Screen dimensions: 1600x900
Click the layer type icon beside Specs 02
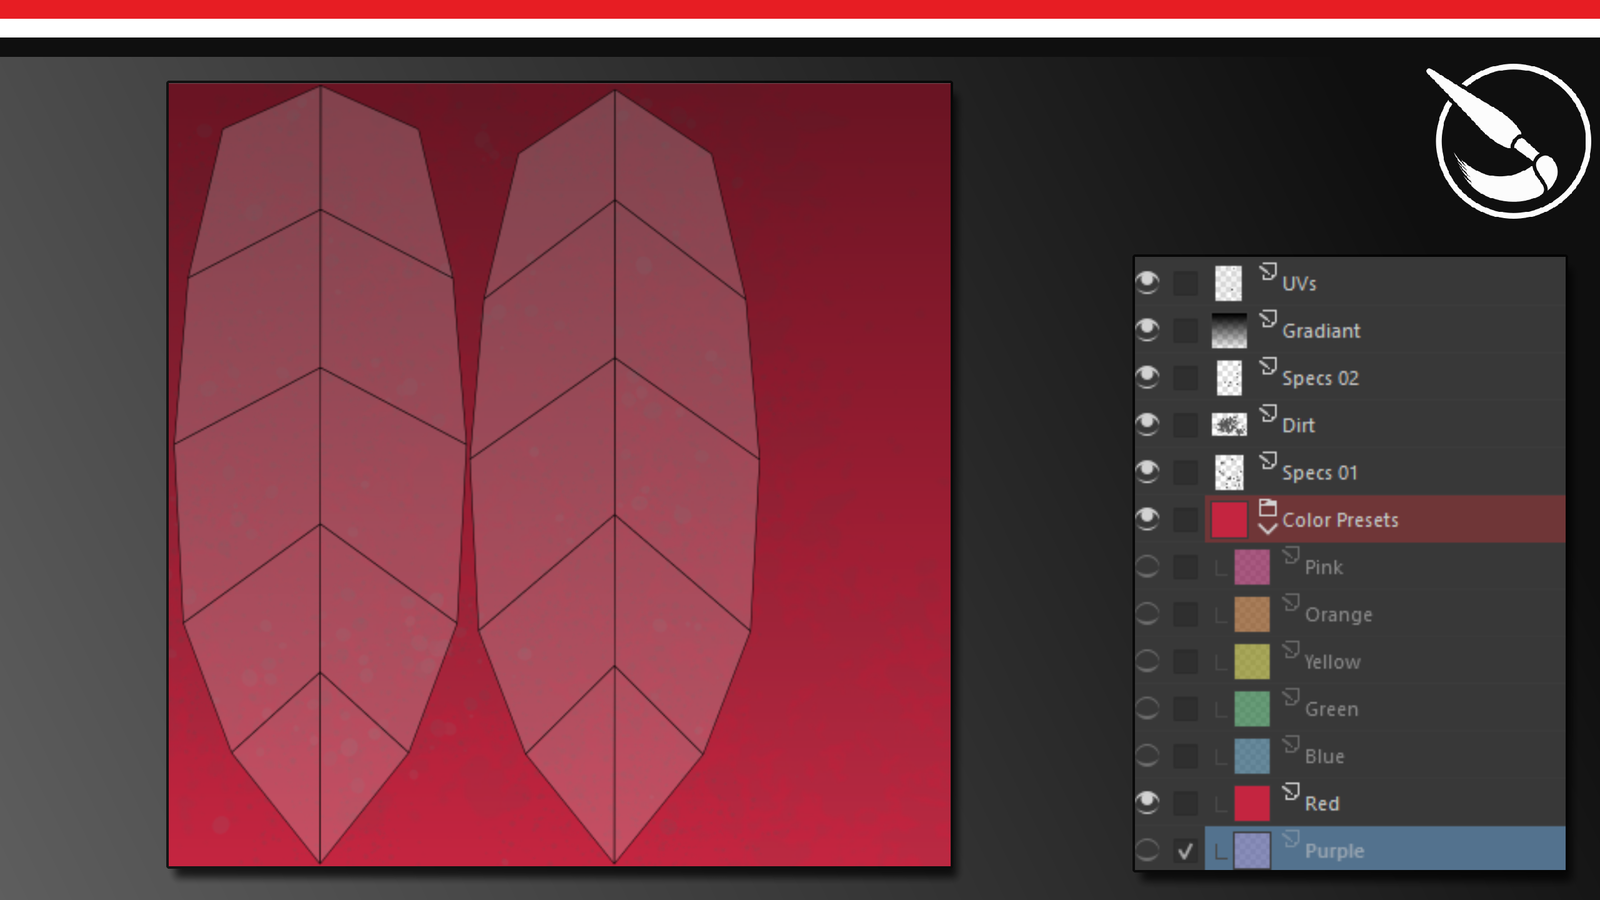(x=1268, y=366)
